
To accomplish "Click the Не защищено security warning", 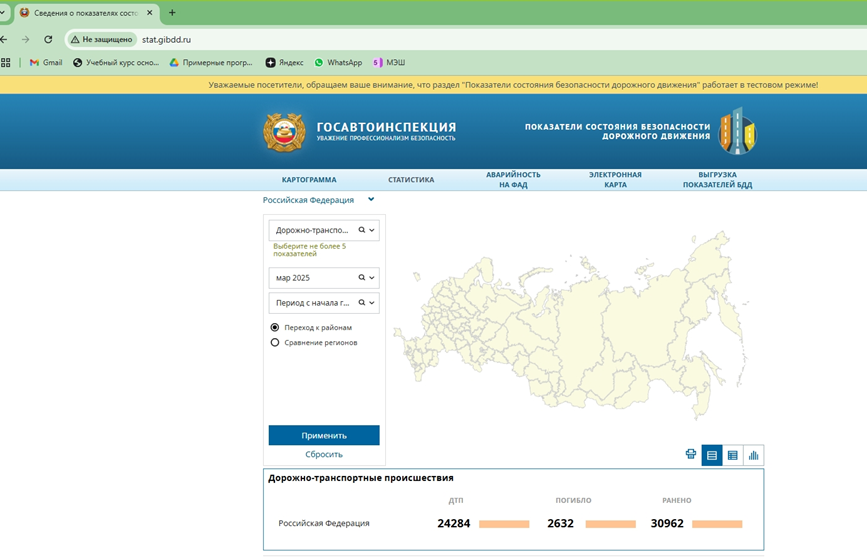I will 102,39.
